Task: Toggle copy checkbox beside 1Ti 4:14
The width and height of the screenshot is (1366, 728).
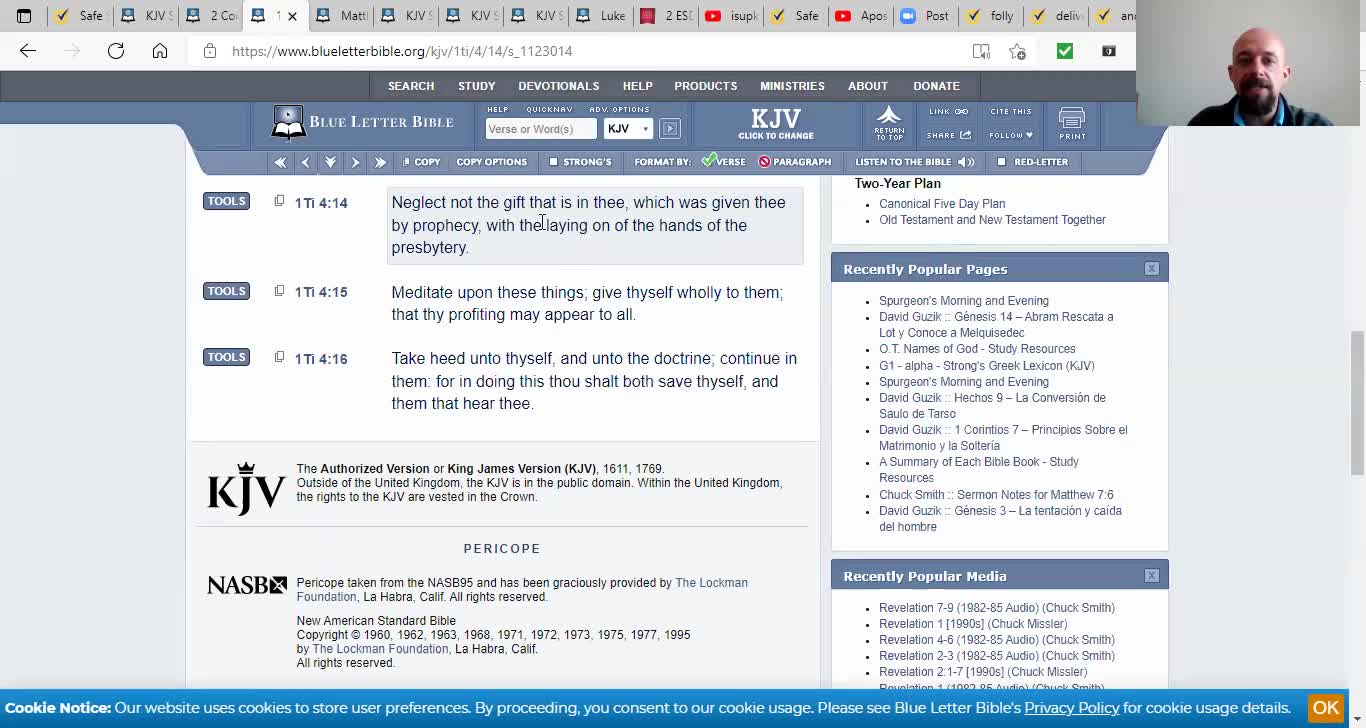Action: (x=279, y=201)
